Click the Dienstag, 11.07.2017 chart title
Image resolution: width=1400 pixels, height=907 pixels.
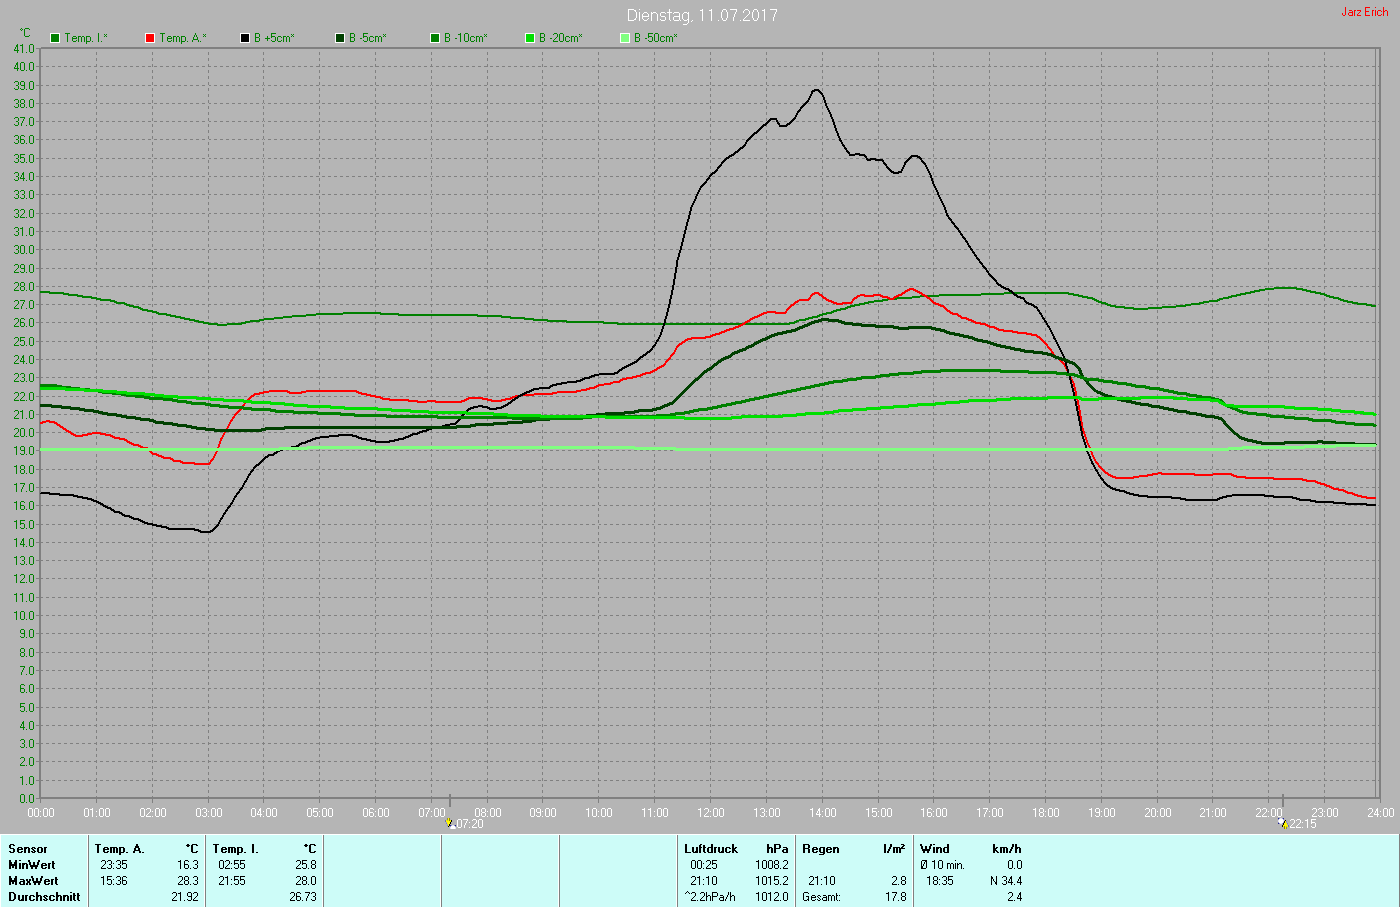(702, 15)
